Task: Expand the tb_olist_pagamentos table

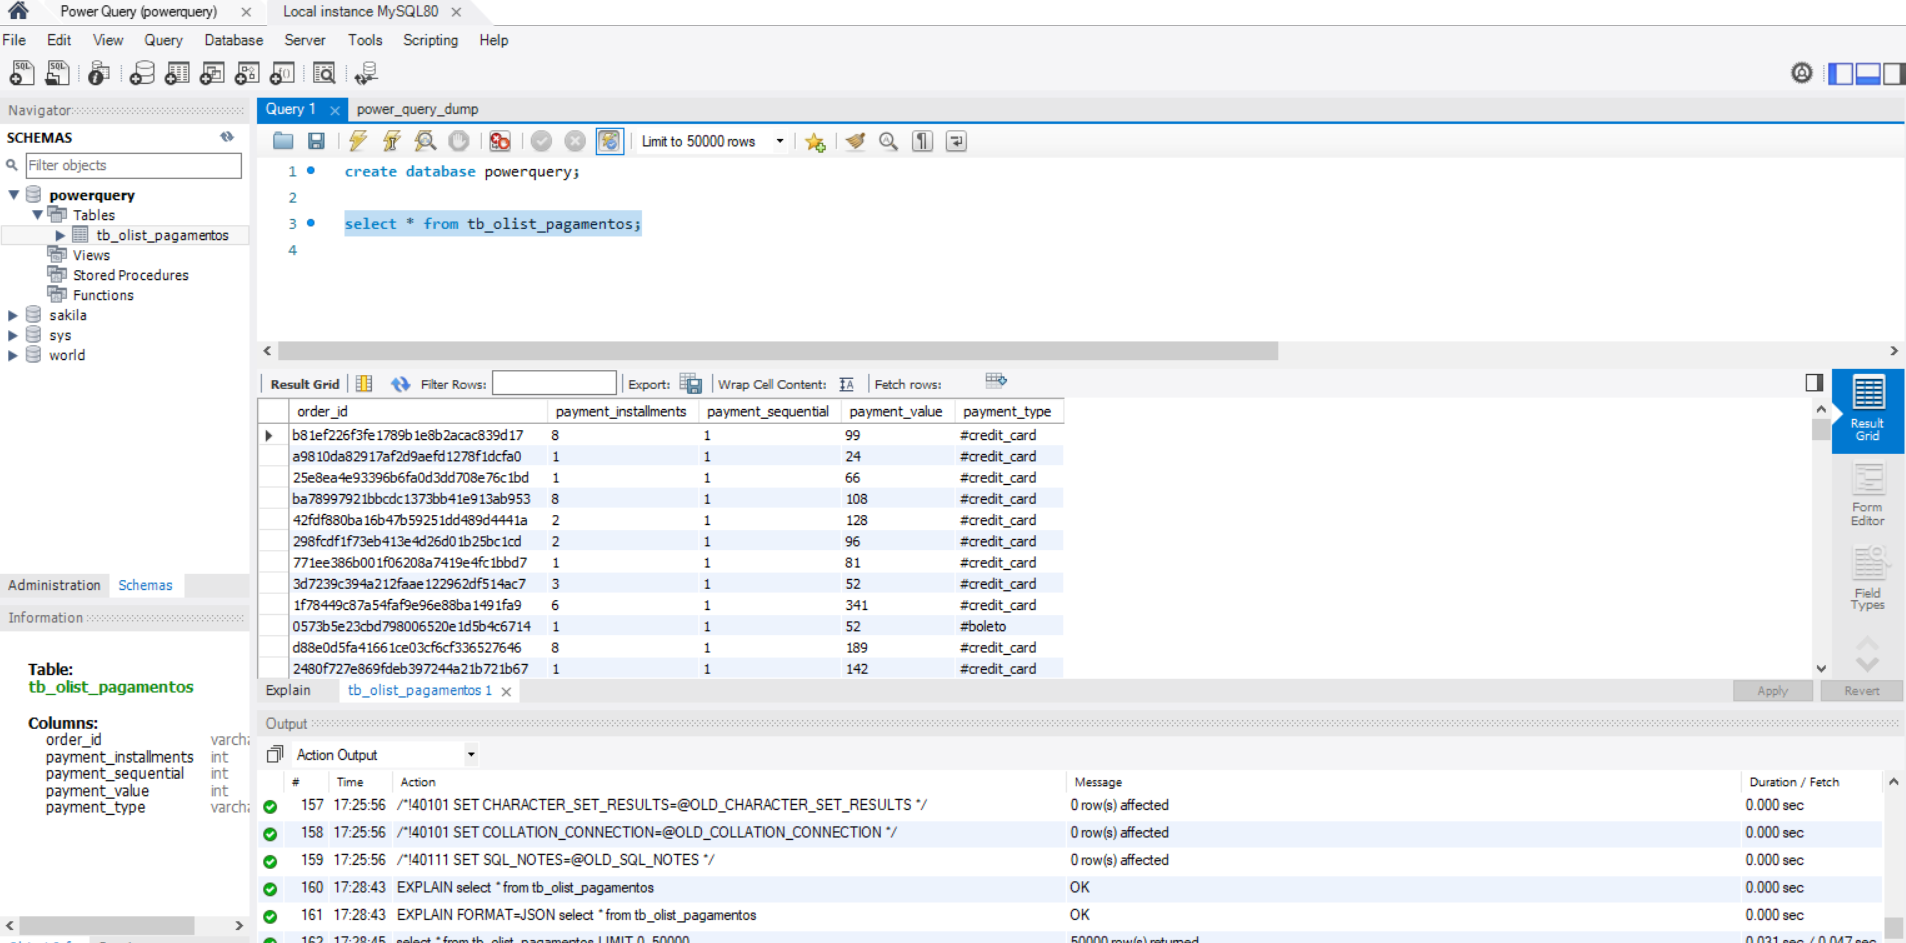Action: pos(60,236)
